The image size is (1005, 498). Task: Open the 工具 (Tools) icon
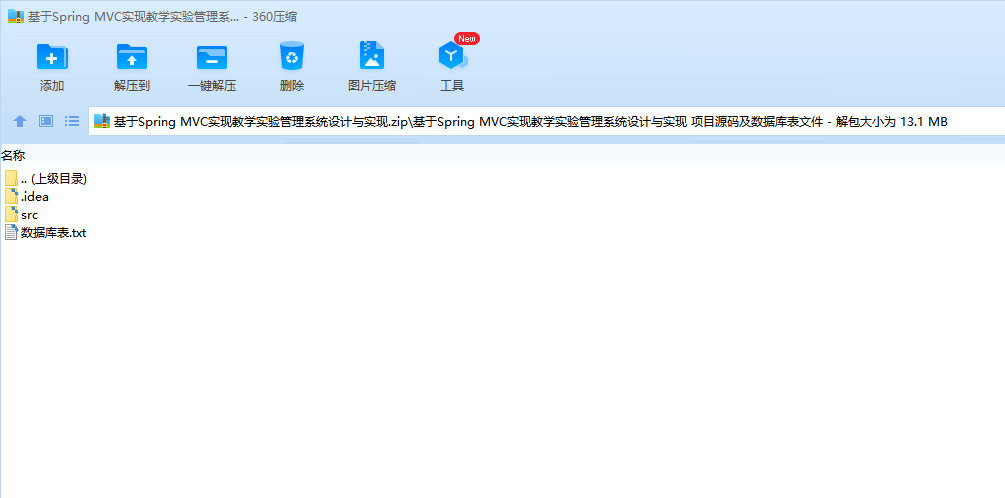pos(452,56)
